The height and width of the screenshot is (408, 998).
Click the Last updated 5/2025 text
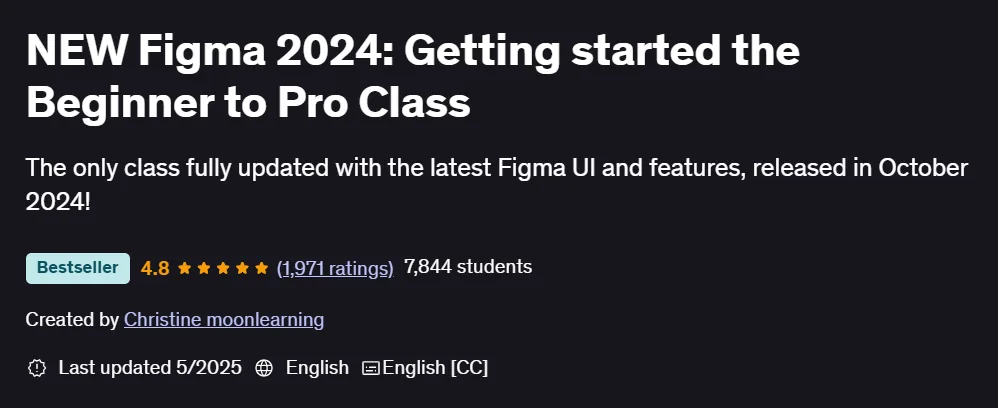pyautogui.click(x=150, y=367)
